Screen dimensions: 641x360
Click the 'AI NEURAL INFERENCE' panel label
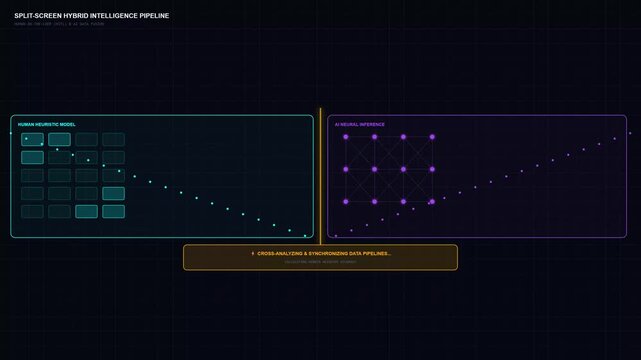point(360,124)
